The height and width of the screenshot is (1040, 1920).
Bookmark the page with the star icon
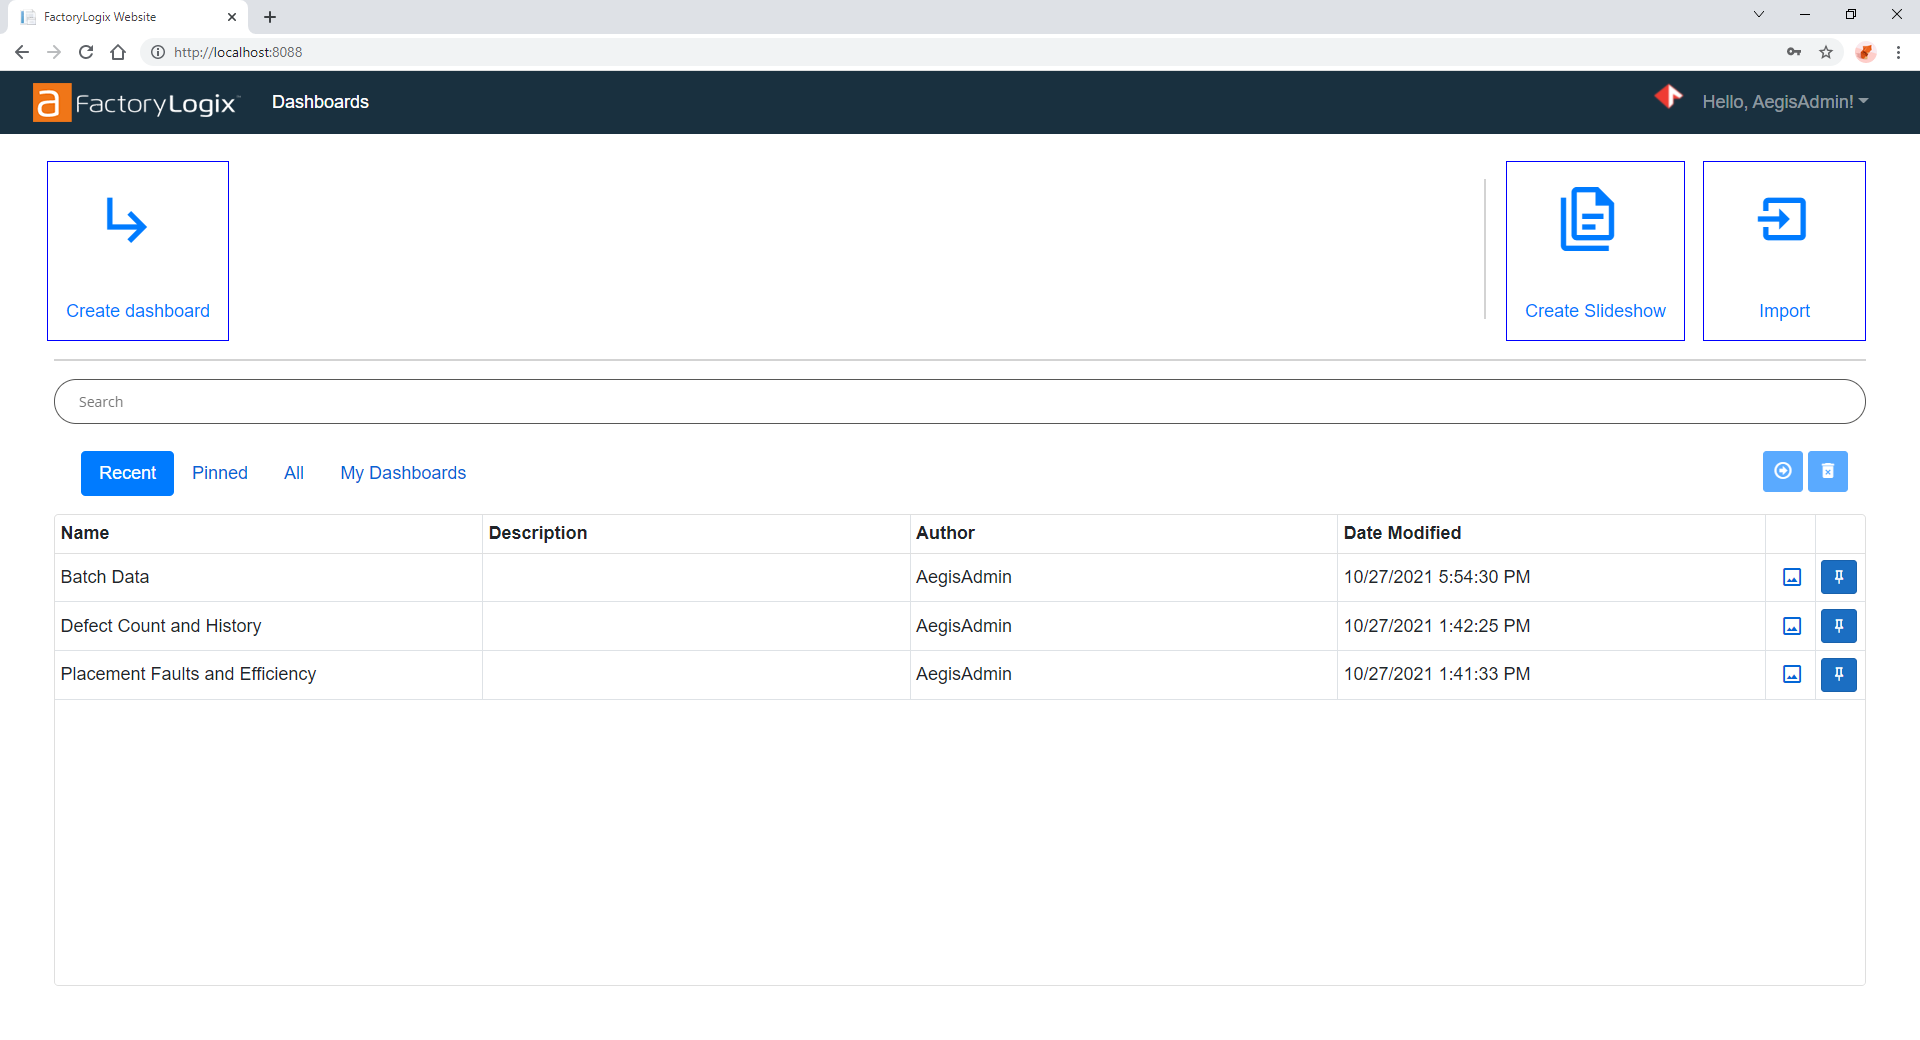(1827, 52)
